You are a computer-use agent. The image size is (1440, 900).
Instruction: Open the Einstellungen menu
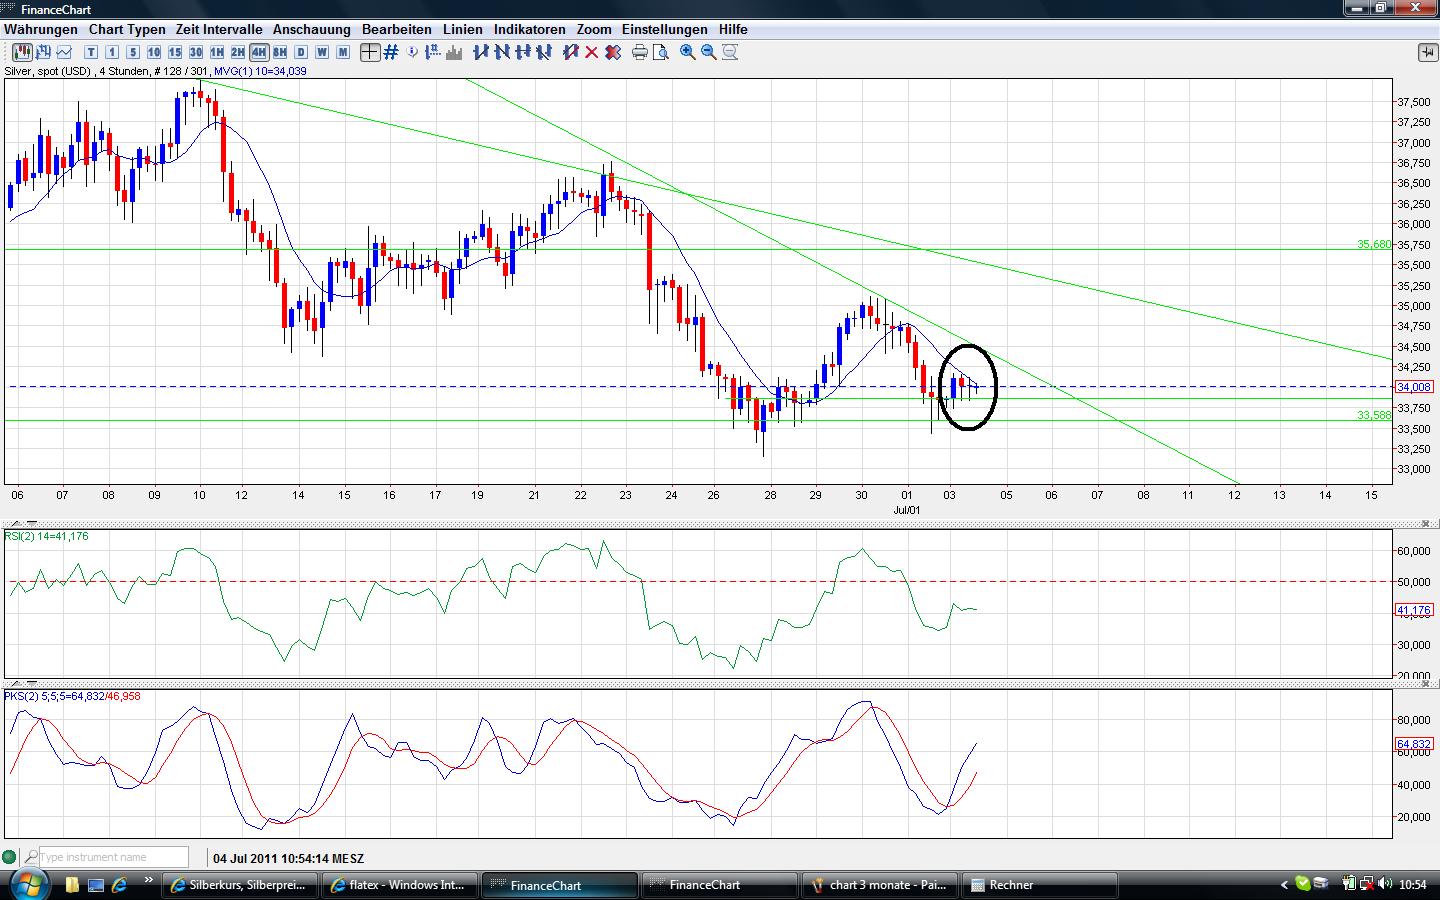click(665, 29)
